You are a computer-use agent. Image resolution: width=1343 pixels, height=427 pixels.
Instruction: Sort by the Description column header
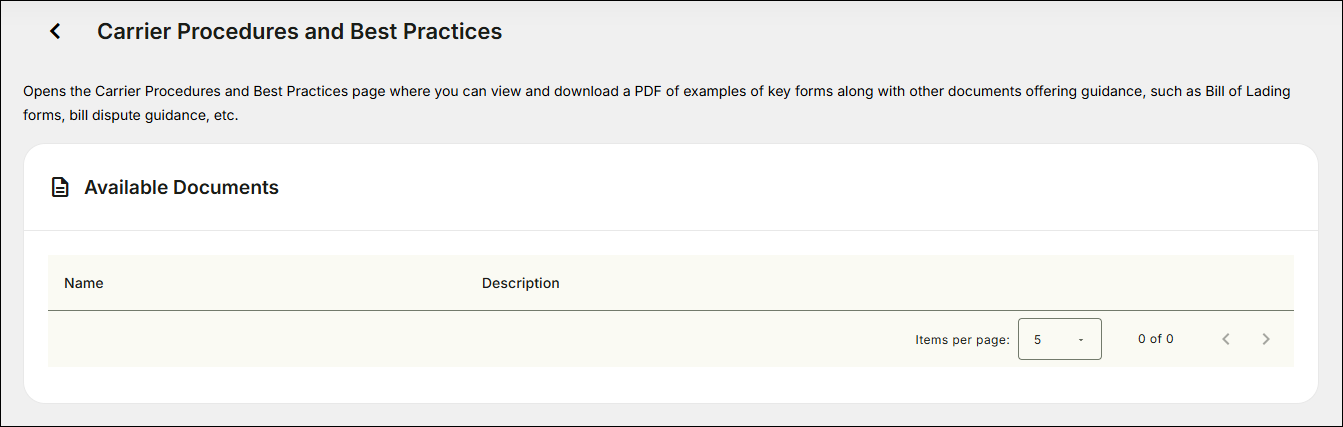[521, 283]
